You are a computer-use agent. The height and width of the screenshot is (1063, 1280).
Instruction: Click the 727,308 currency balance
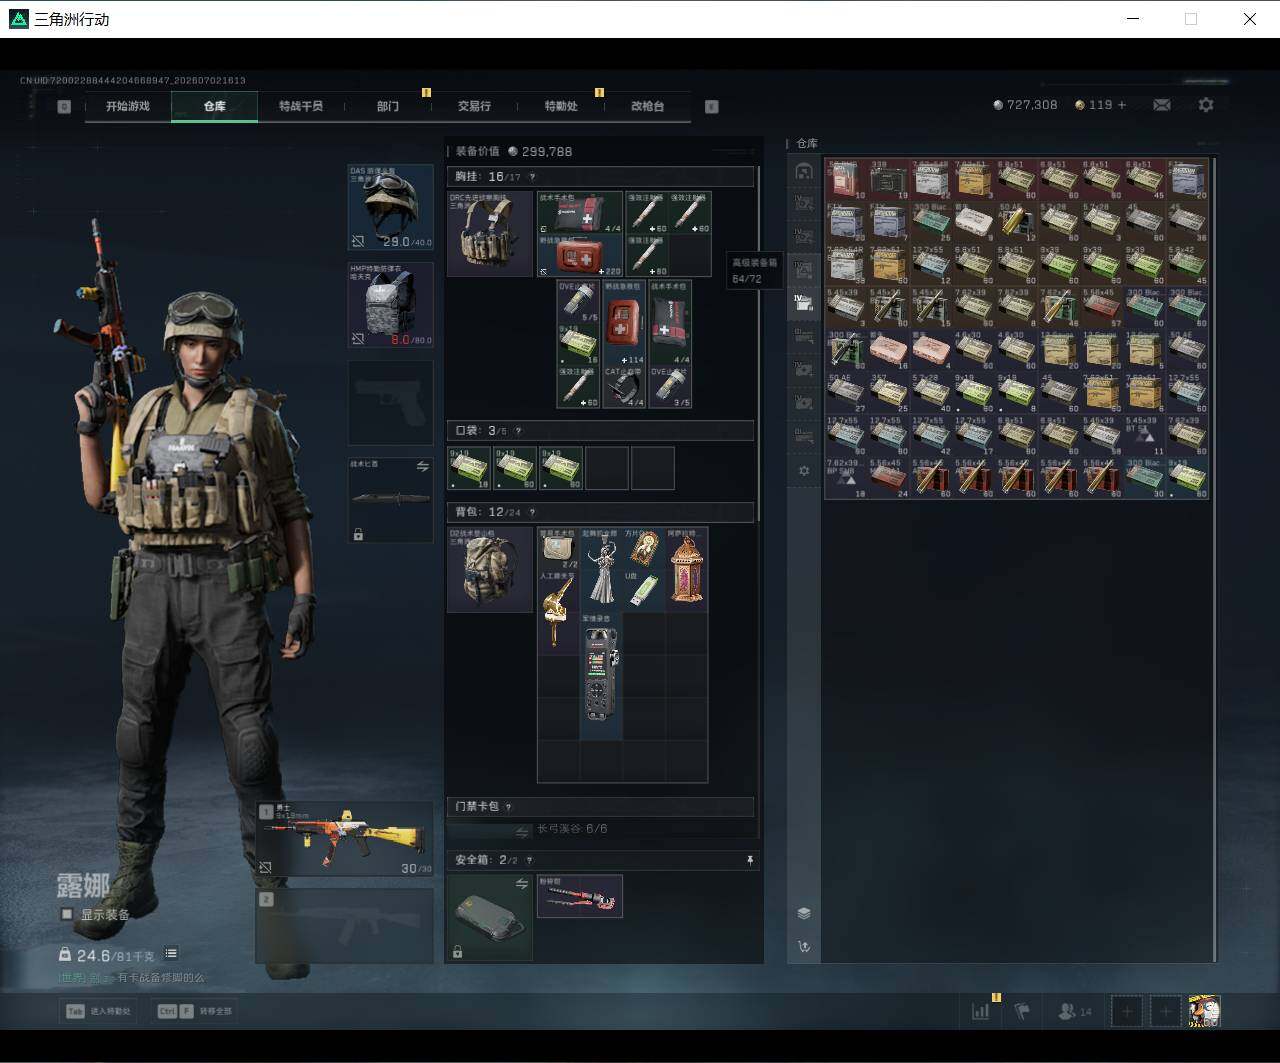pyautogui.click(x=1025, y=105)
